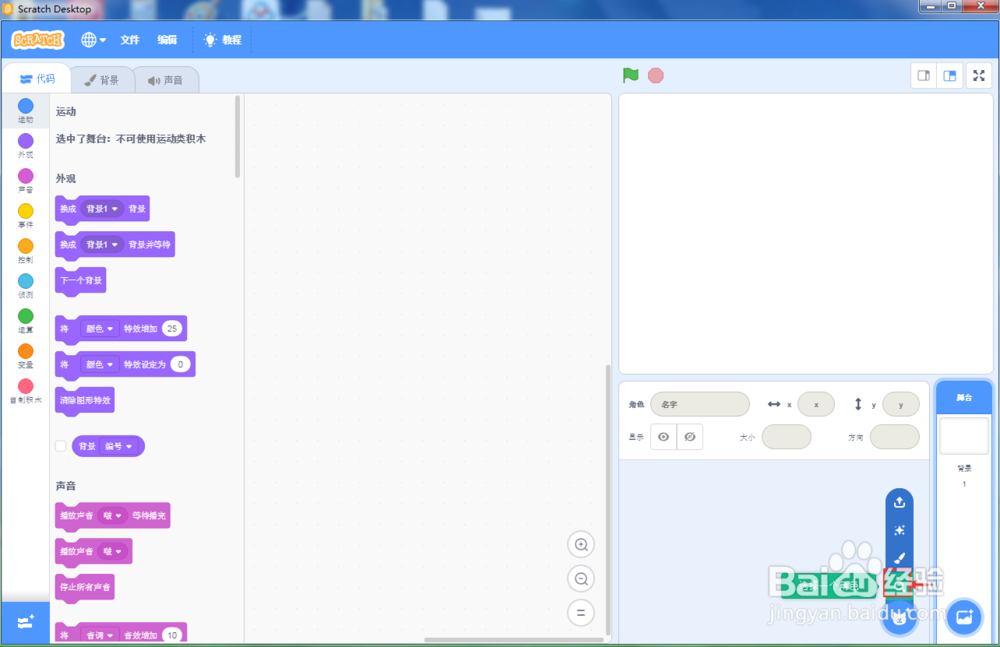Image resolution: width=1000 pixels, height=647 pixels.
Task: Select the Motion (运动) block category
Action: pos(25,112)
